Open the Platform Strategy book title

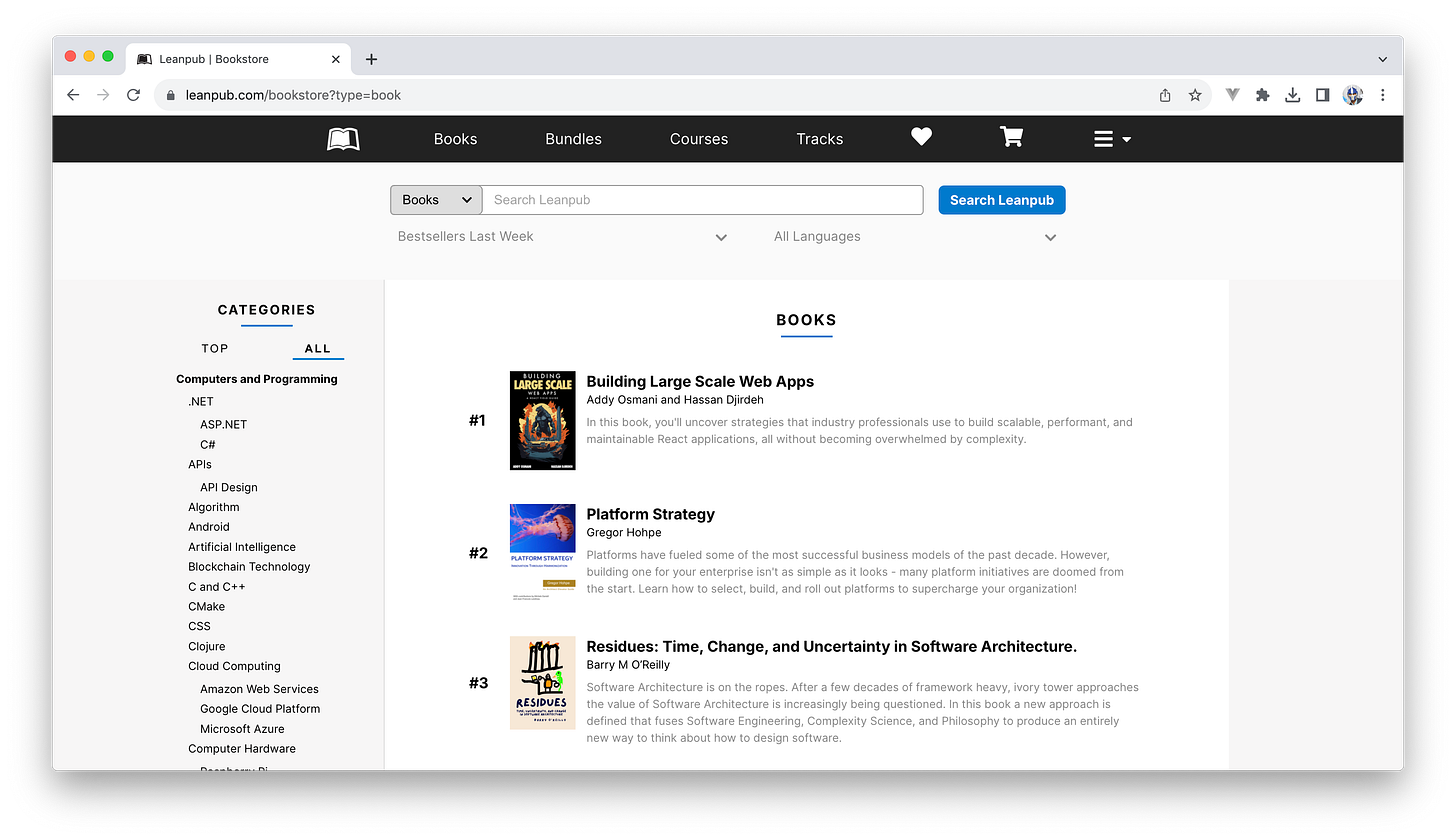650,514
